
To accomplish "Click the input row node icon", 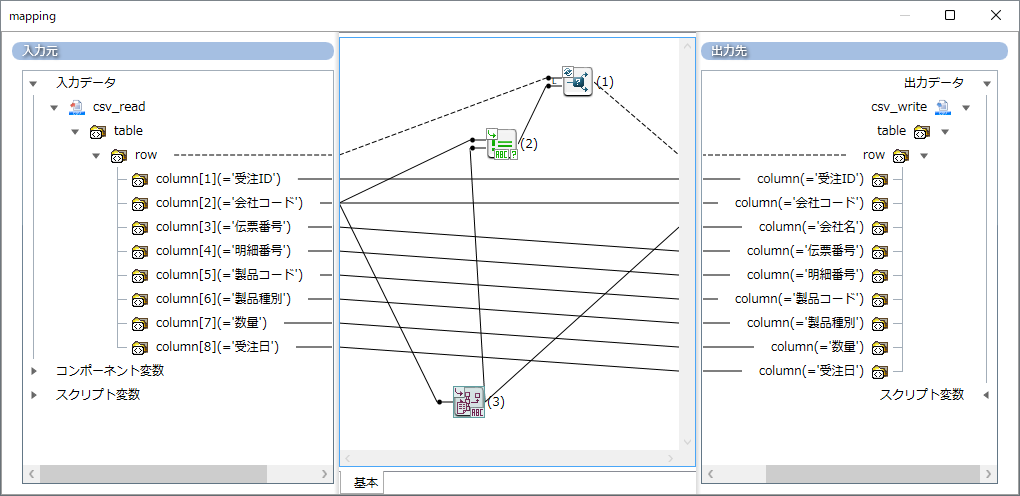I will coord(118,156).
